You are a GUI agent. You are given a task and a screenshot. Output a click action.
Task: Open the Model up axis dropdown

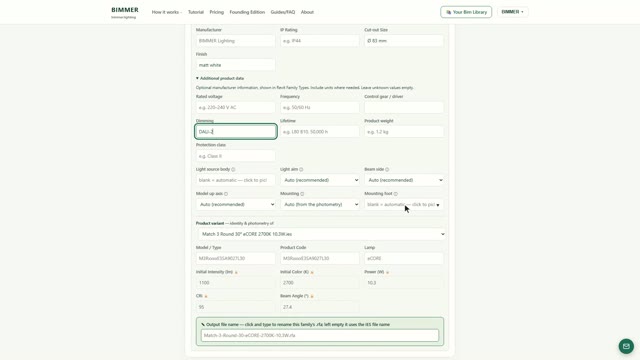point(235,204)
